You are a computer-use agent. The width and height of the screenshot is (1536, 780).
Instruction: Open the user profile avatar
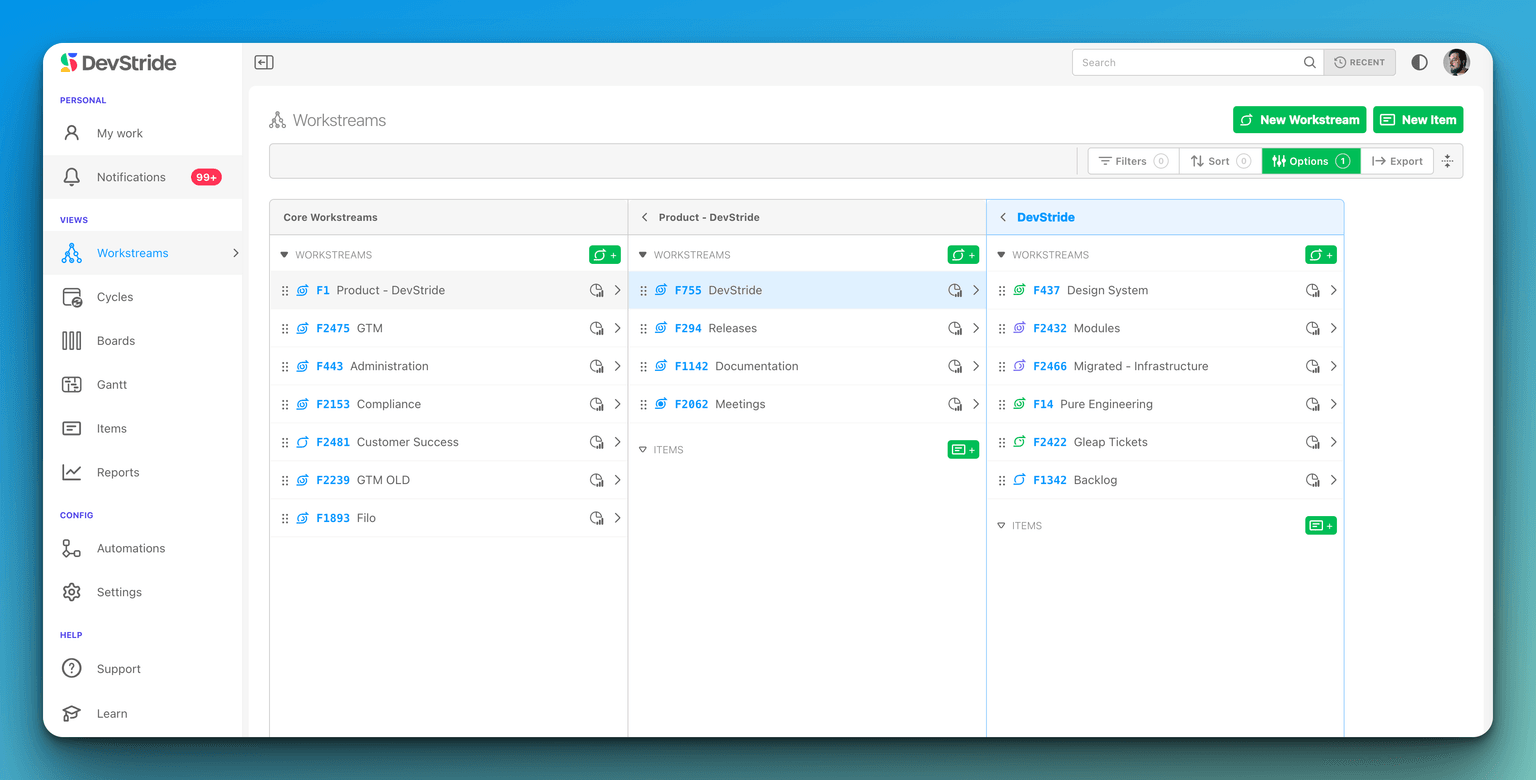tap(1456, 62)
